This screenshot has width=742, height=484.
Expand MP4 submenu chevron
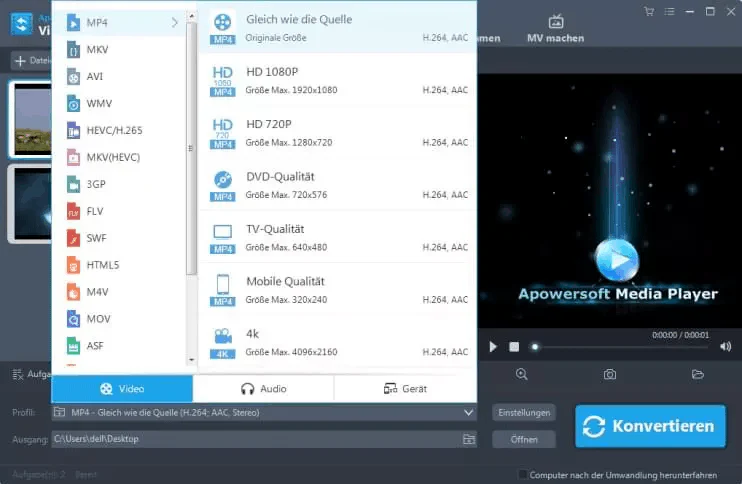pyautogui.click(x=175, y=22)
